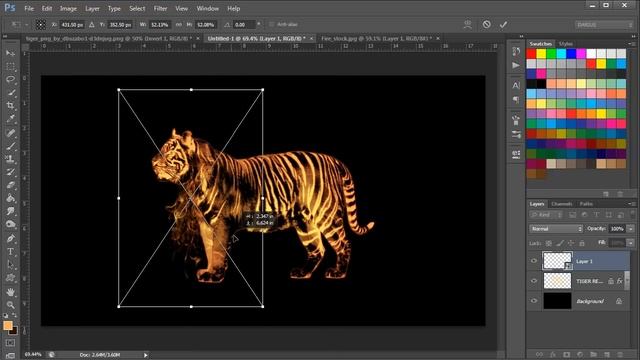Open the Clone Source panel icon
Screen dimensions: 640x360
(516, 154)
